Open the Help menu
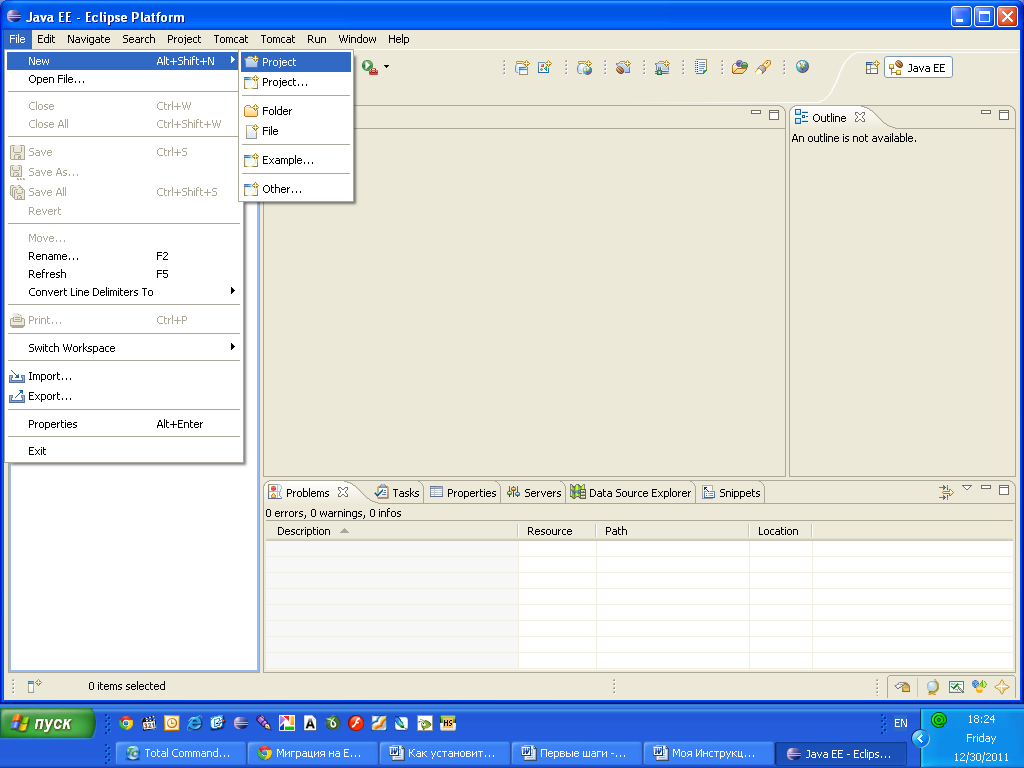Screen dimensions: 1024x768 [x=398, y=39]
